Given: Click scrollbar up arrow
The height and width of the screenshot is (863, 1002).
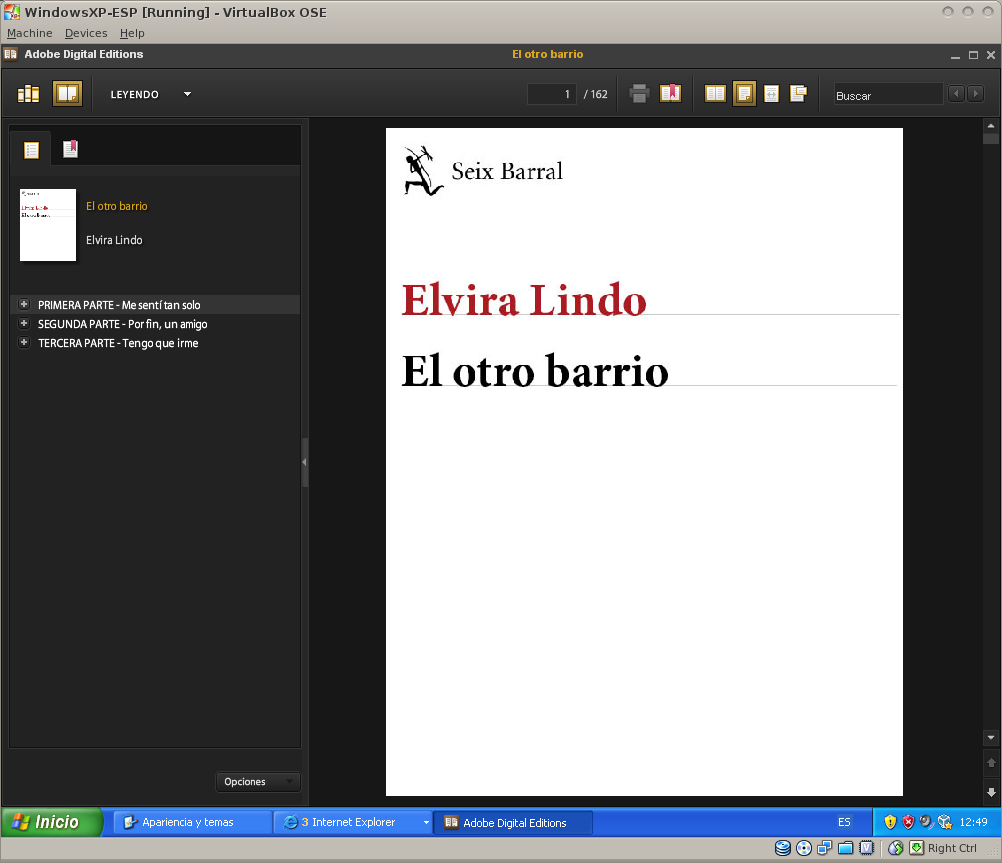Looking at the screenshot, I should tap(991, 126).
